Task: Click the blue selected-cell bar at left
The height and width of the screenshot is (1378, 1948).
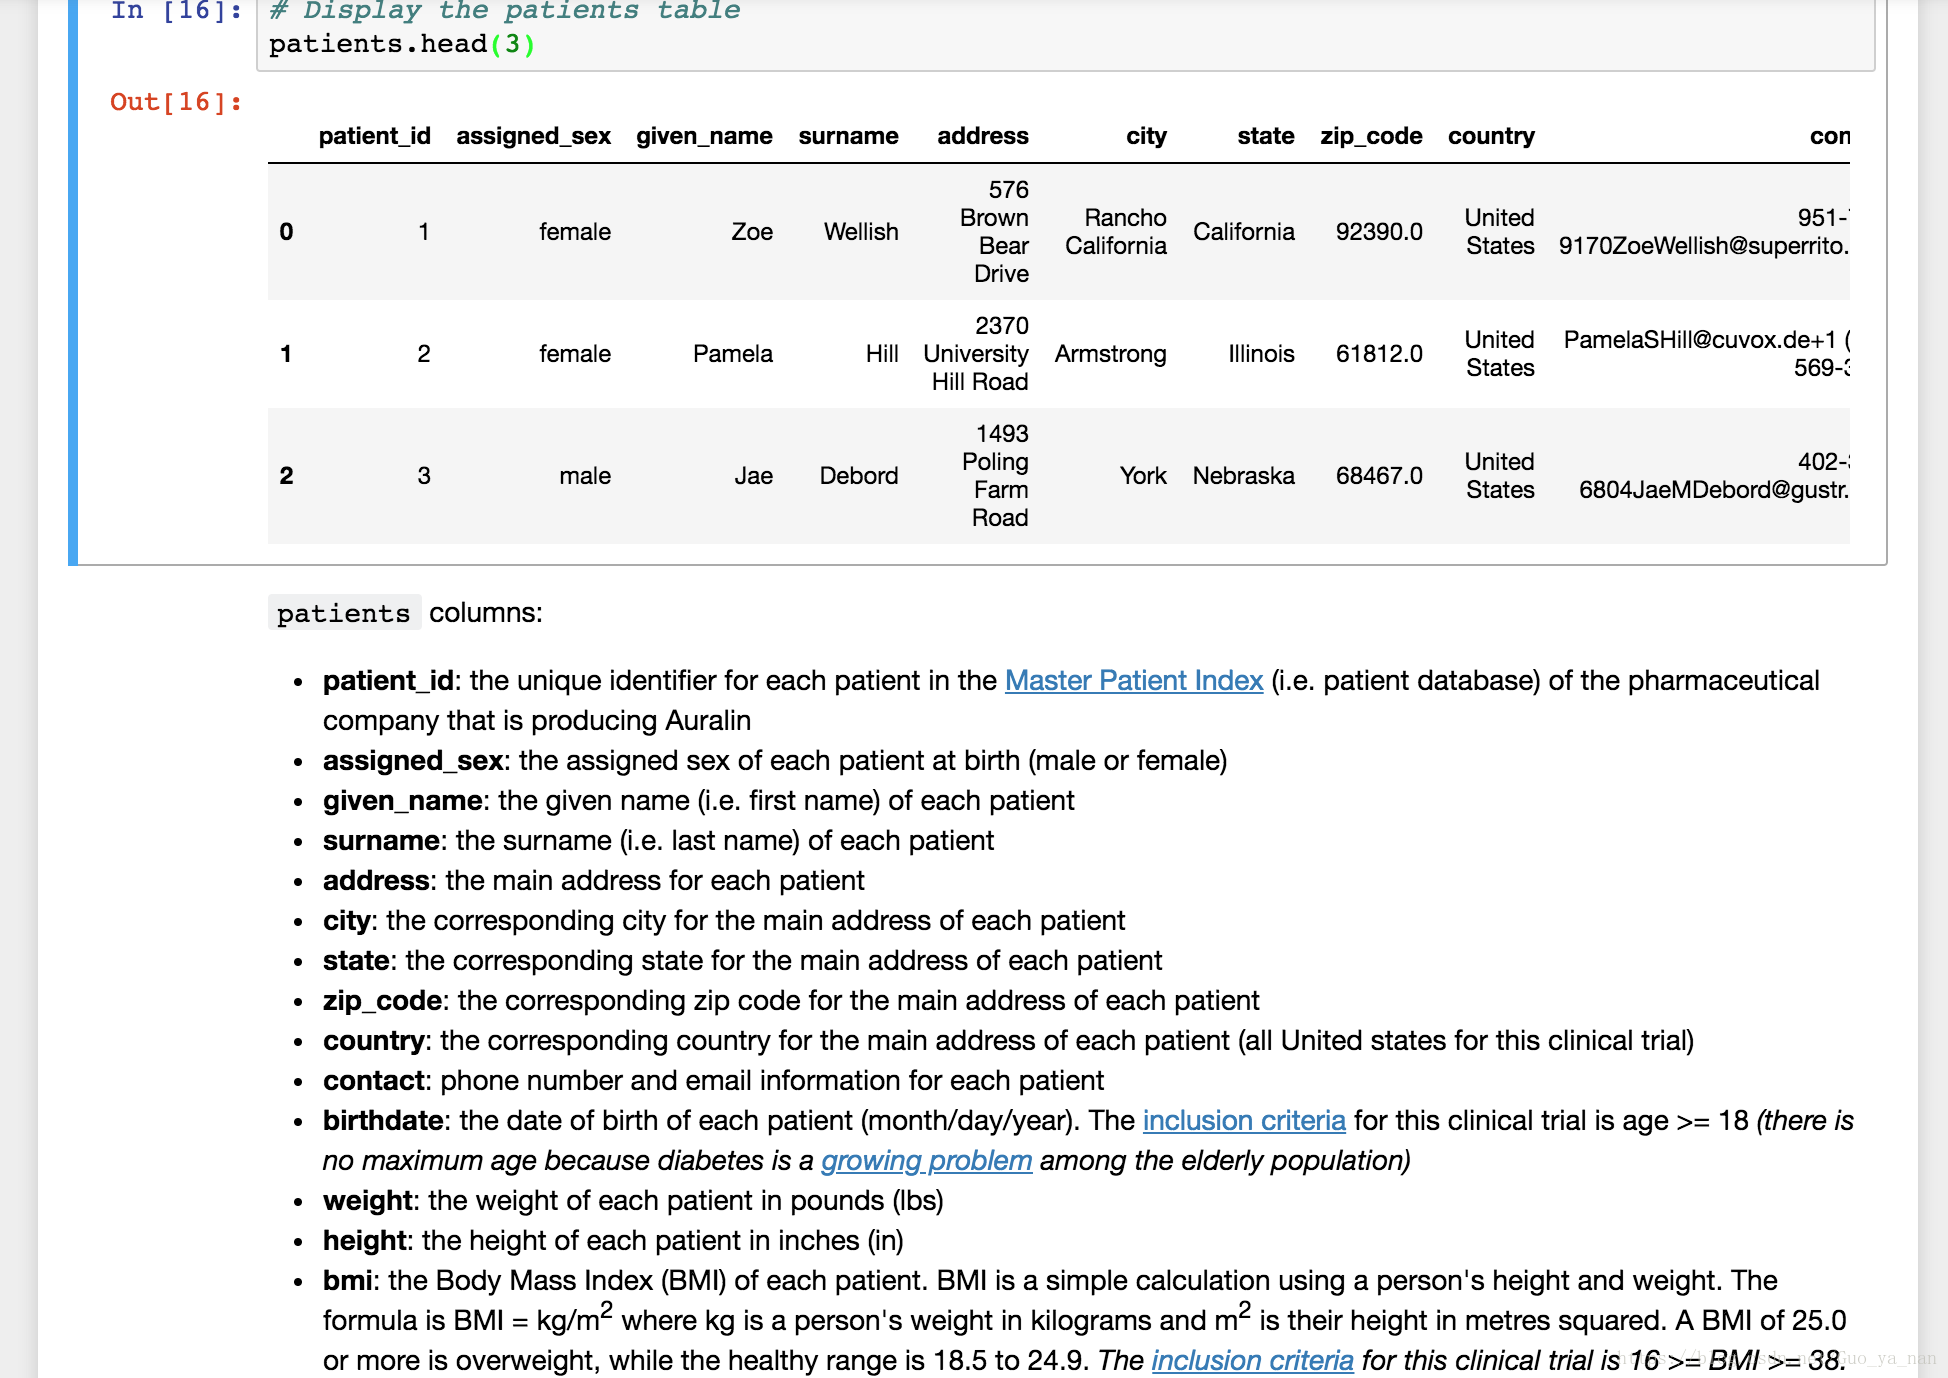Action: click(73, 280)
